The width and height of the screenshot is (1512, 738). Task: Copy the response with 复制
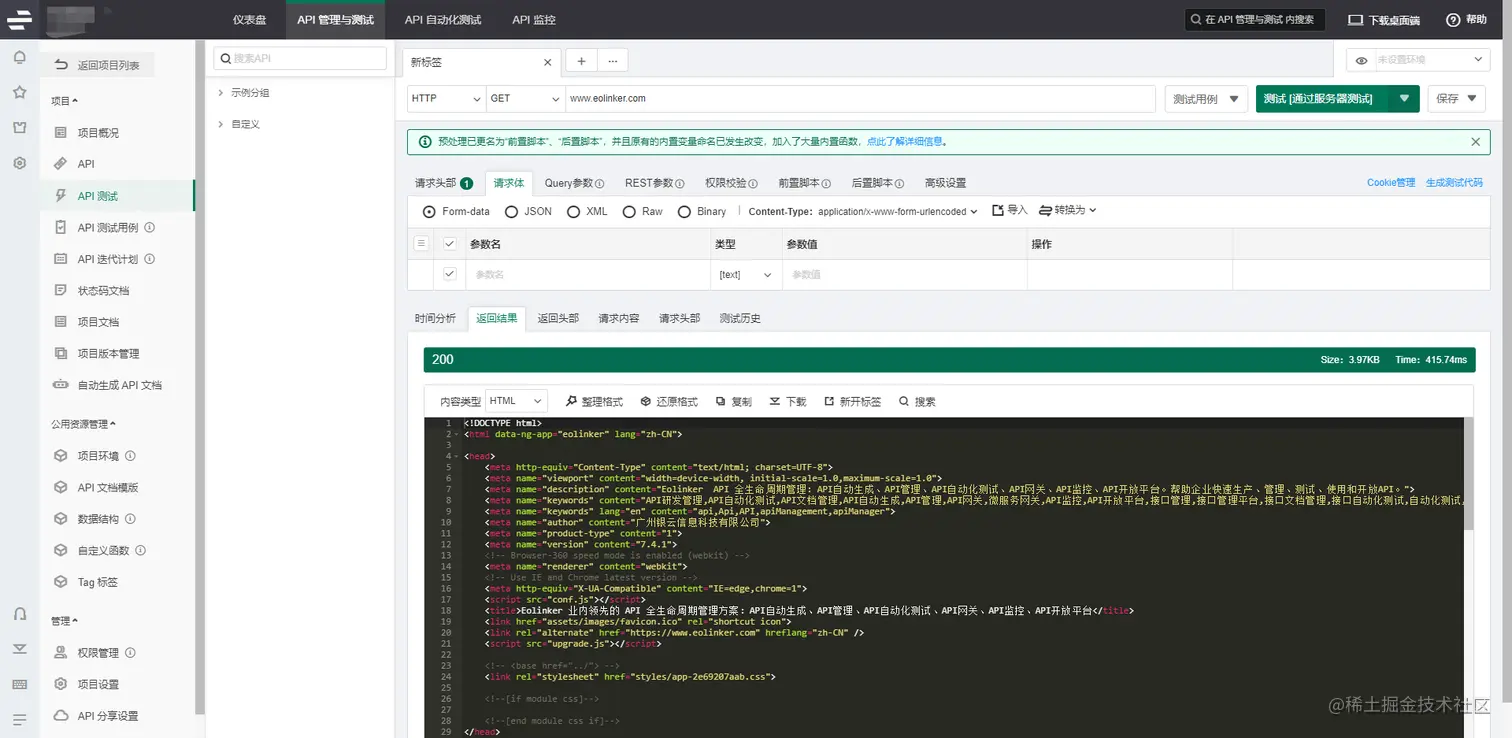click(x=734, y=401)
